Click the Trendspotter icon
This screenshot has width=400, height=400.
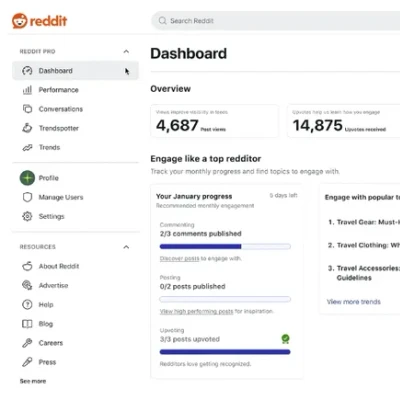pos(27,128)
